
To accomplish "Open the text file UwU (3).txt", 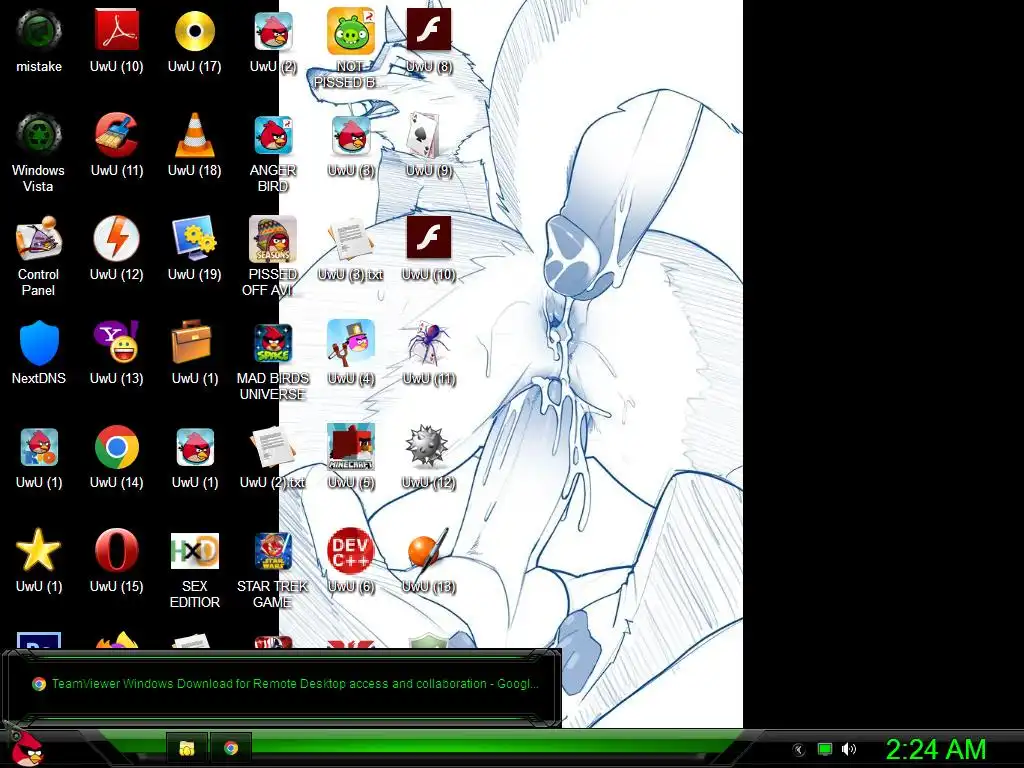I will point(351,248).
